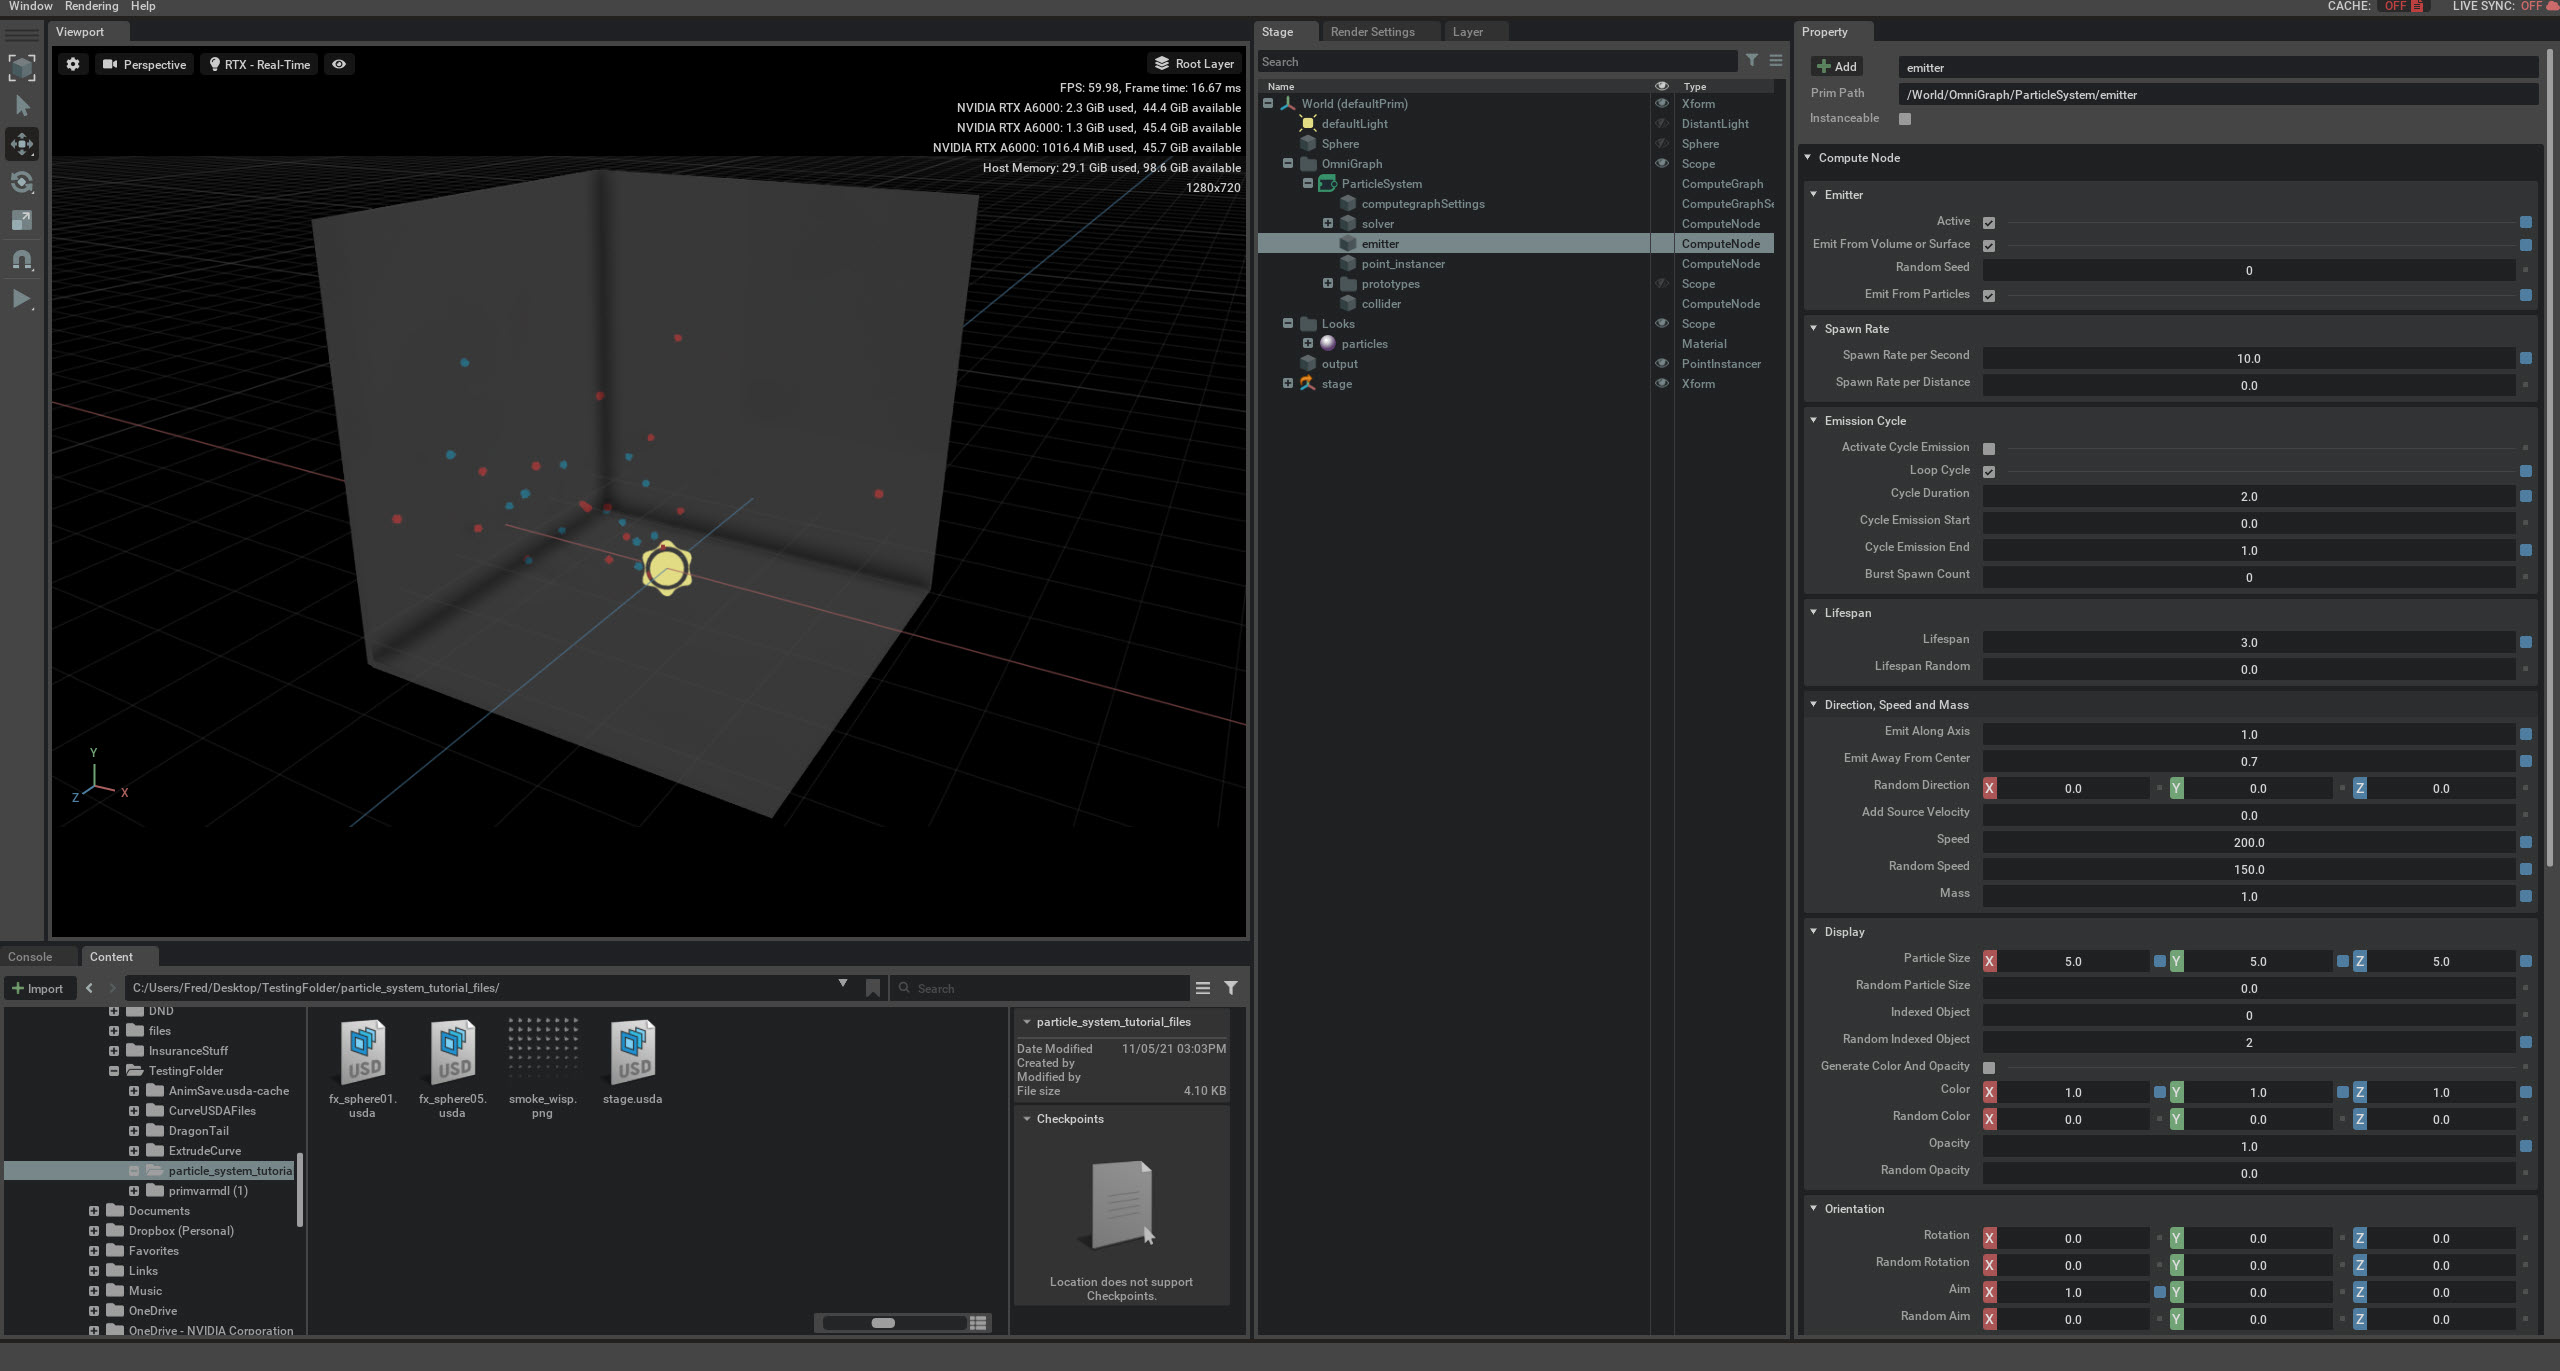2560x1371 pixels.
Task: Toggle visibility of OmniGraph scope
Action: pos(1662,164)
